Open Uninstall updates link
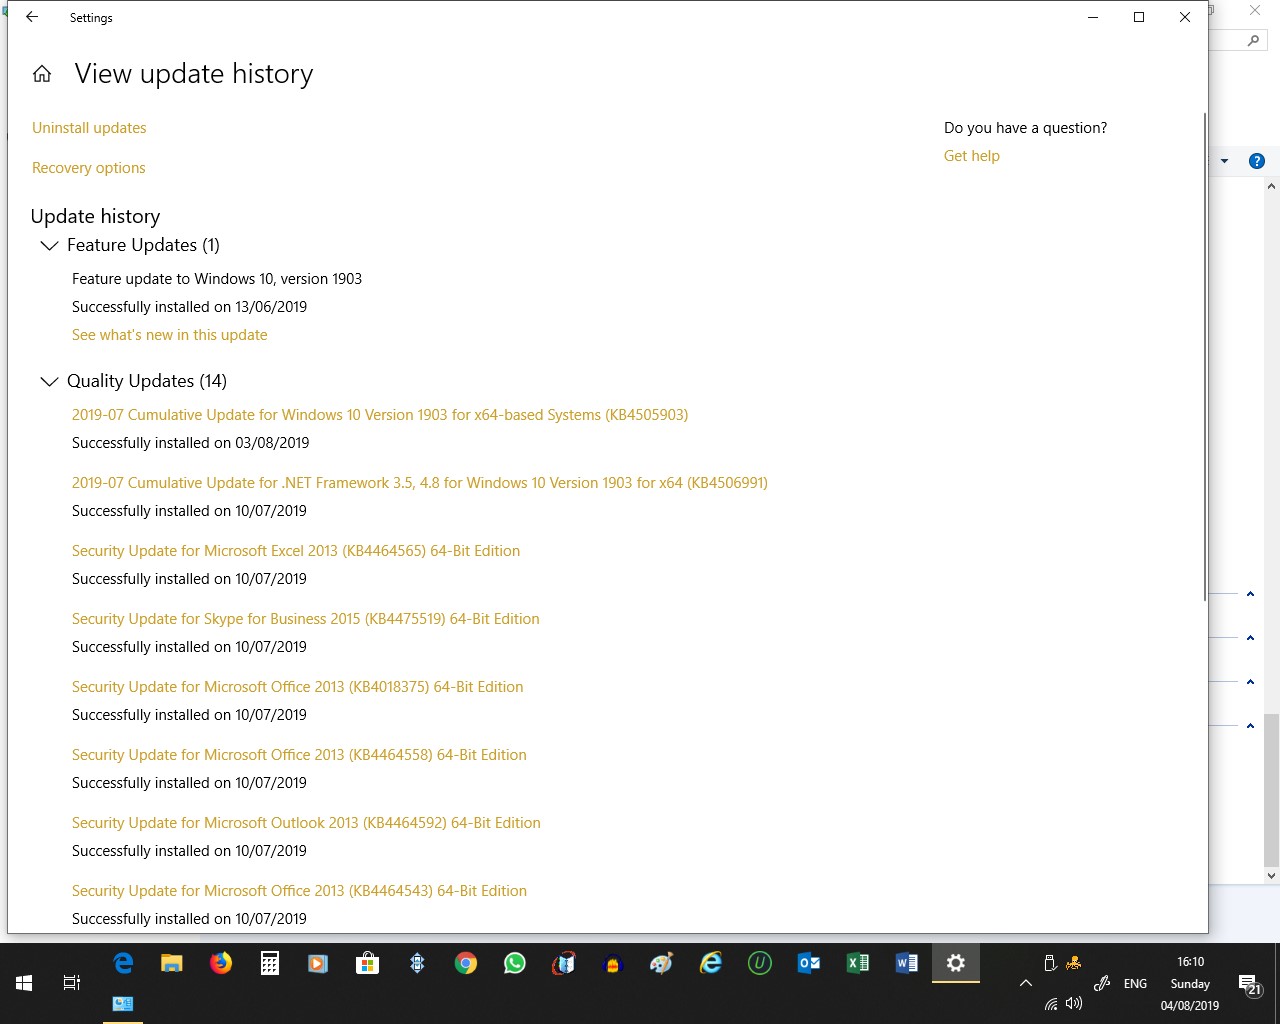Screen dimensions: 1280x1024 tap(89, 128)
